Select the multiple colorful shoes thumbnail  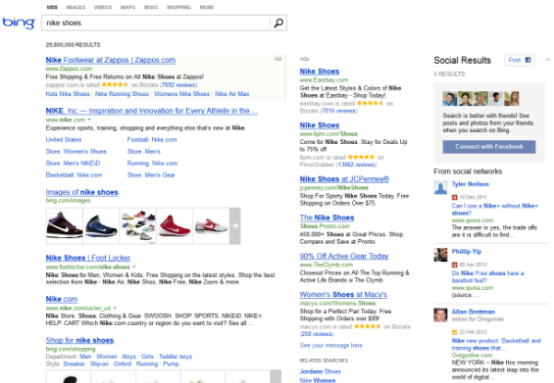click(x=138, y=226)
